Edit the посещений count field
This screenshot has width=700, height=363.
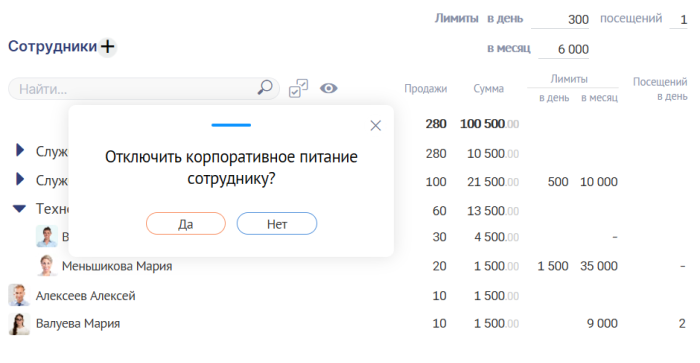[x=679, y=20]
